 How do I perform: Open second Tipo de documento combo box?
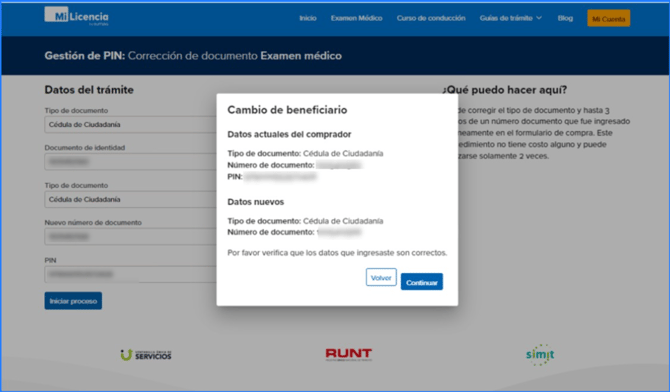click(x=130, y=199)
